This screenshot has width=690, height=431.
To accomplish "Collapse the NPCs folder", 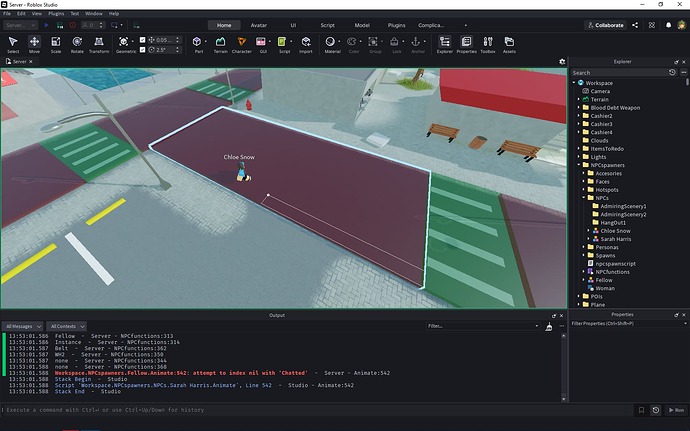I will point(584,198).
